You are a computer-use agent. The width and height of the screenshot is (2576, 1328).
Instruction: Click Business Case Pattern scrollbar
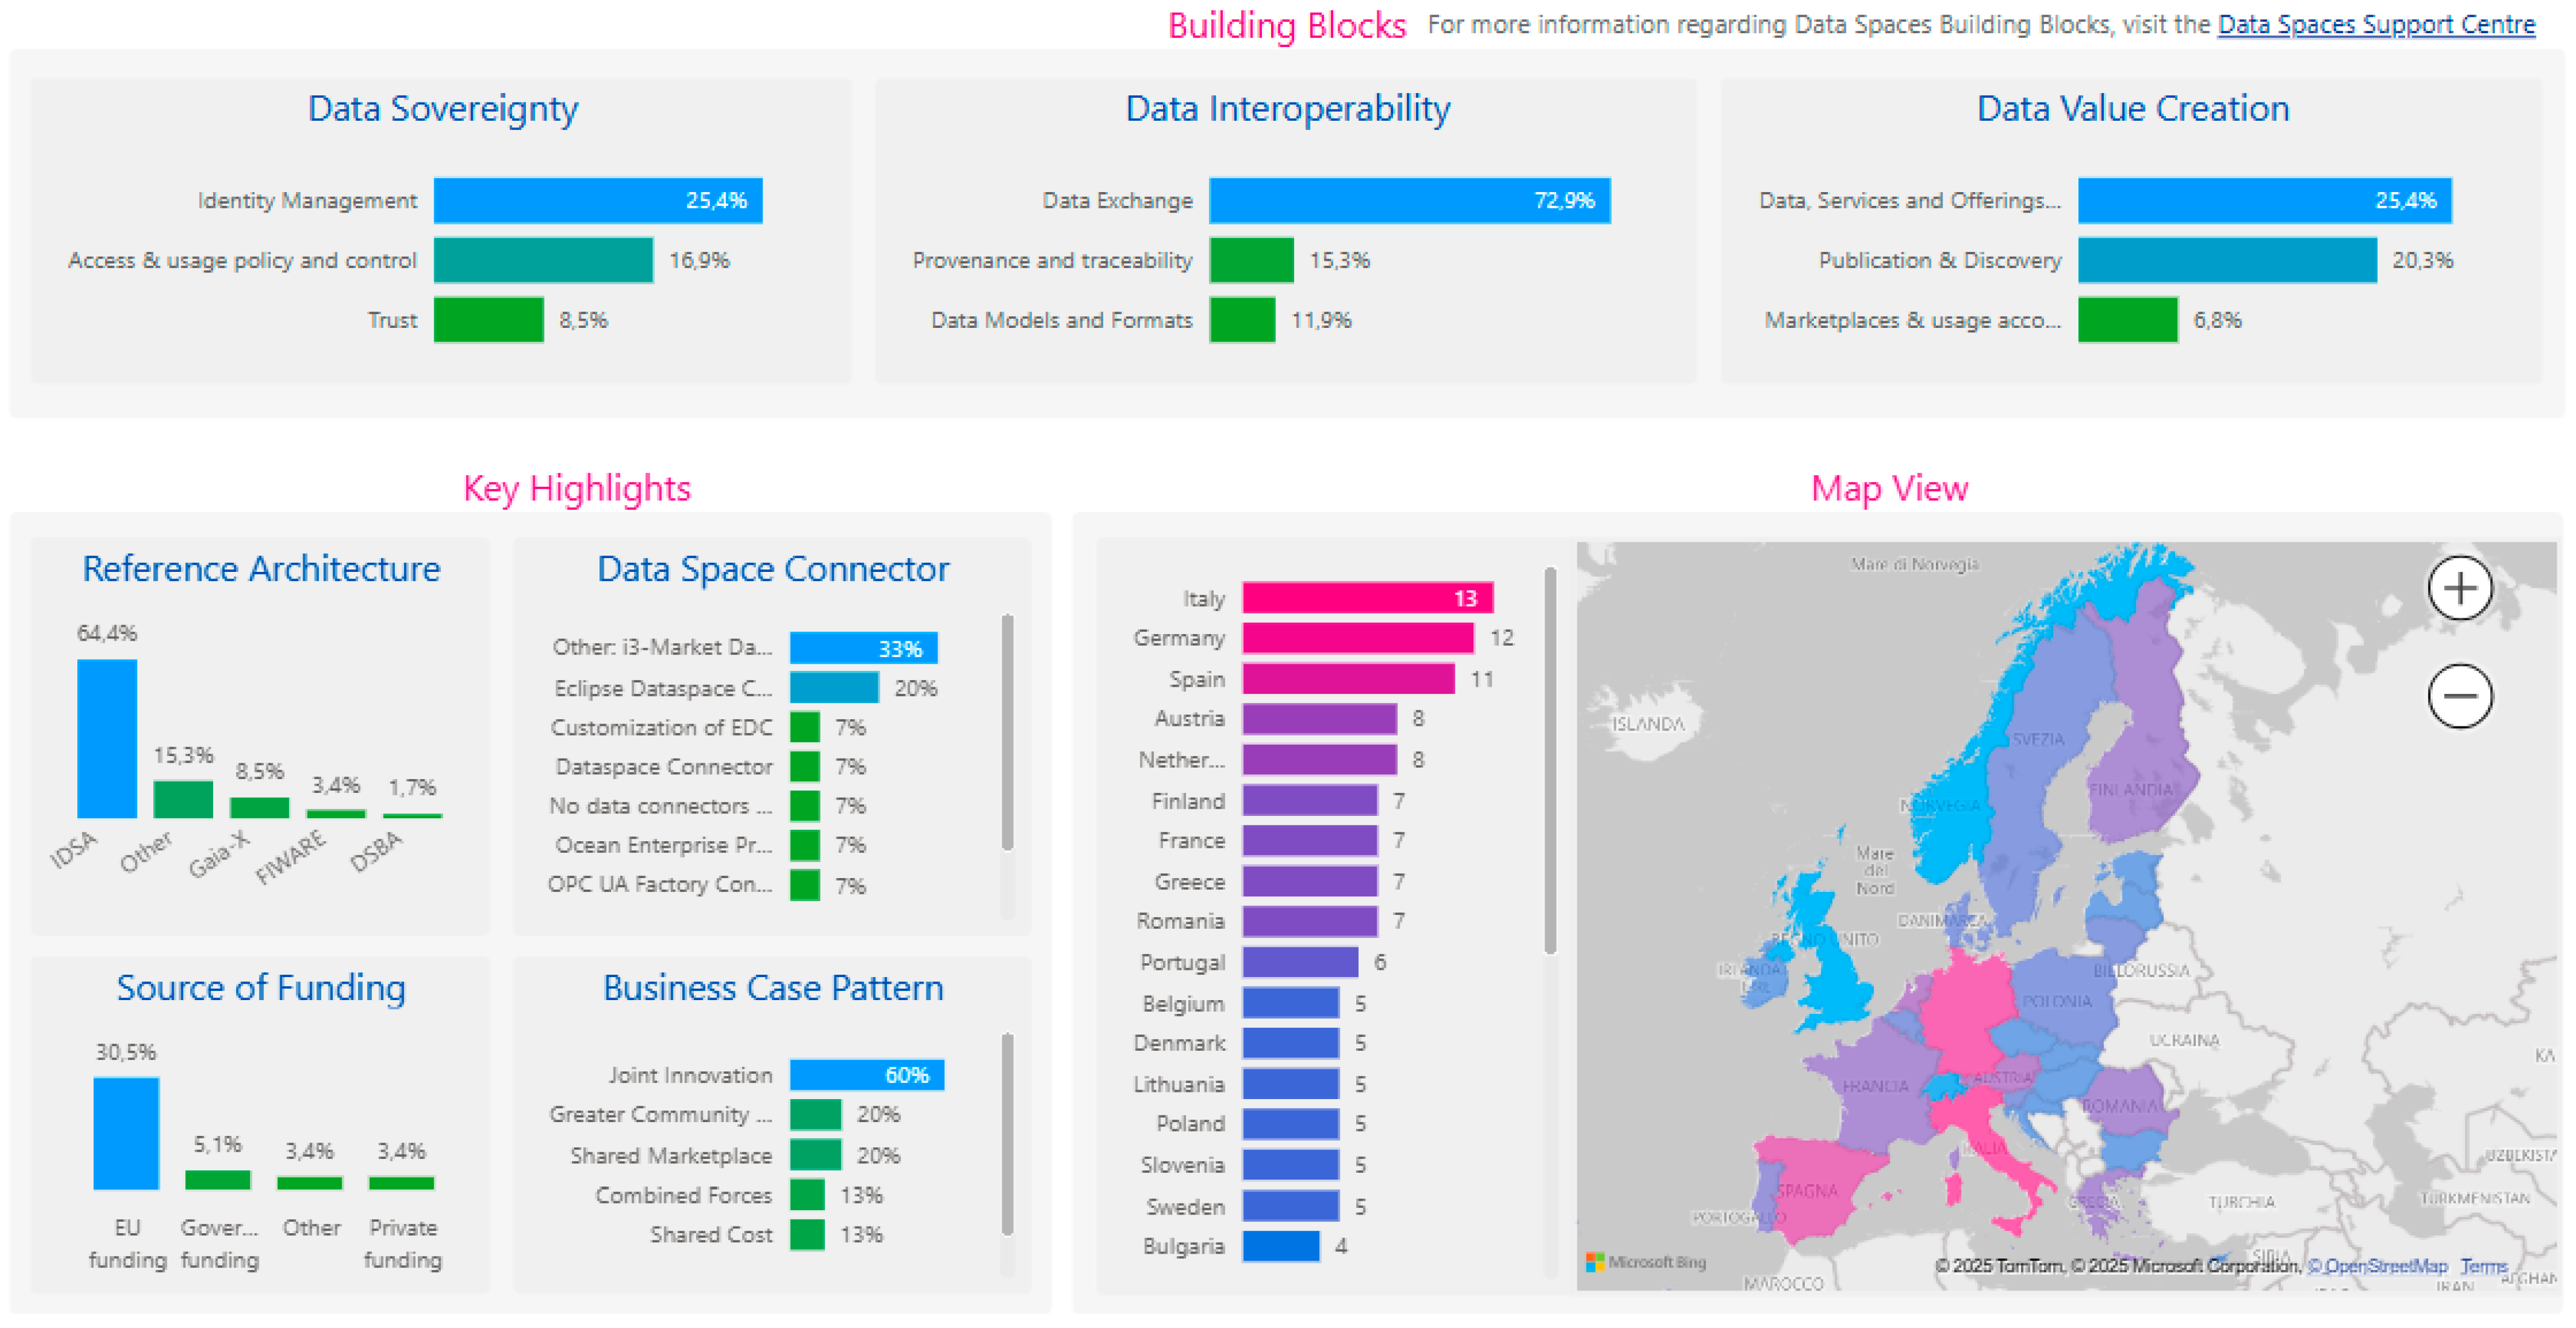tap(1007, 1134)
